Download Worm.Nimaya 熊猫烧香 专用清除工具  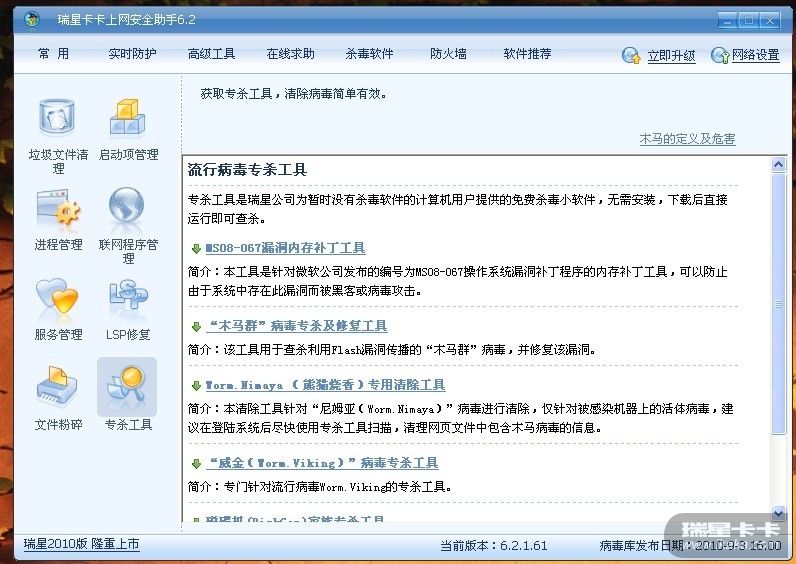click(325, 385)
